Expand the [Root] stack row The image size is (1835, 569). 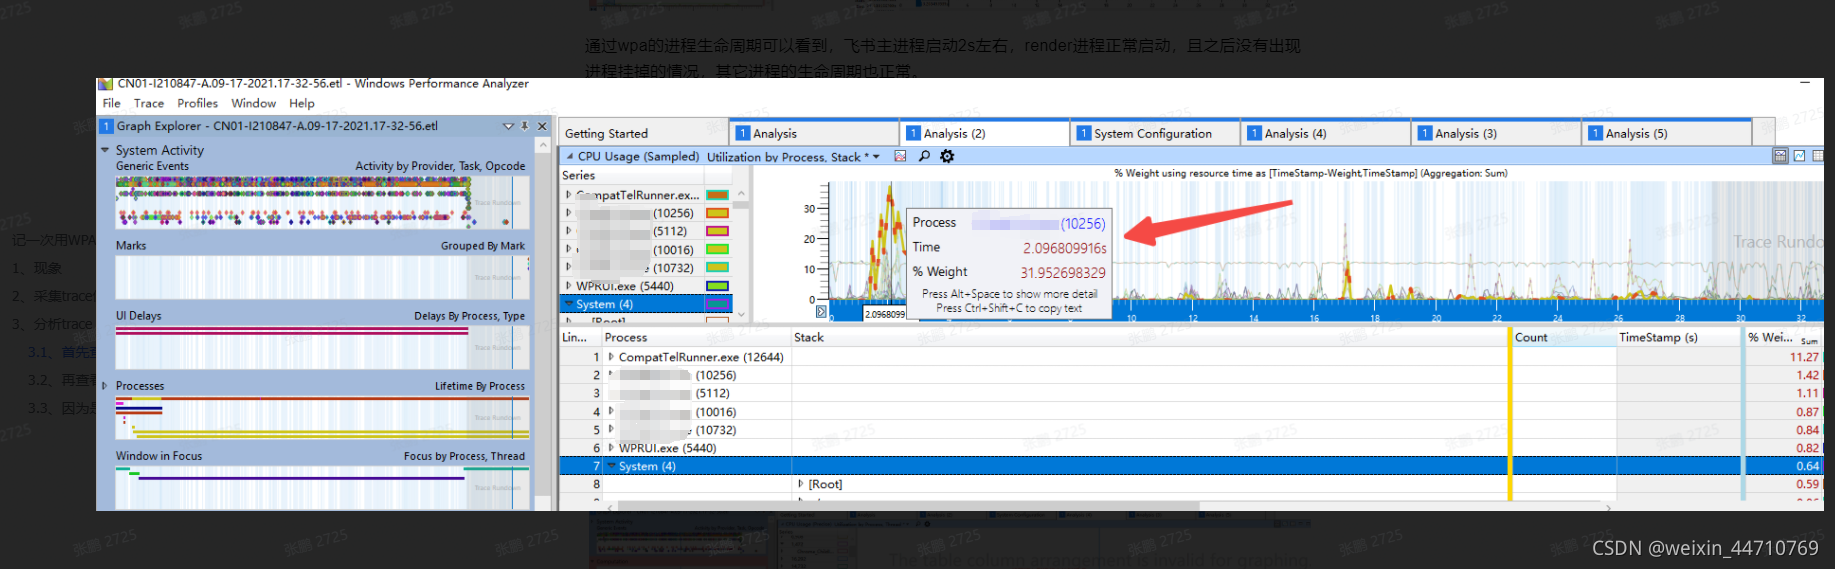point(800,484)
